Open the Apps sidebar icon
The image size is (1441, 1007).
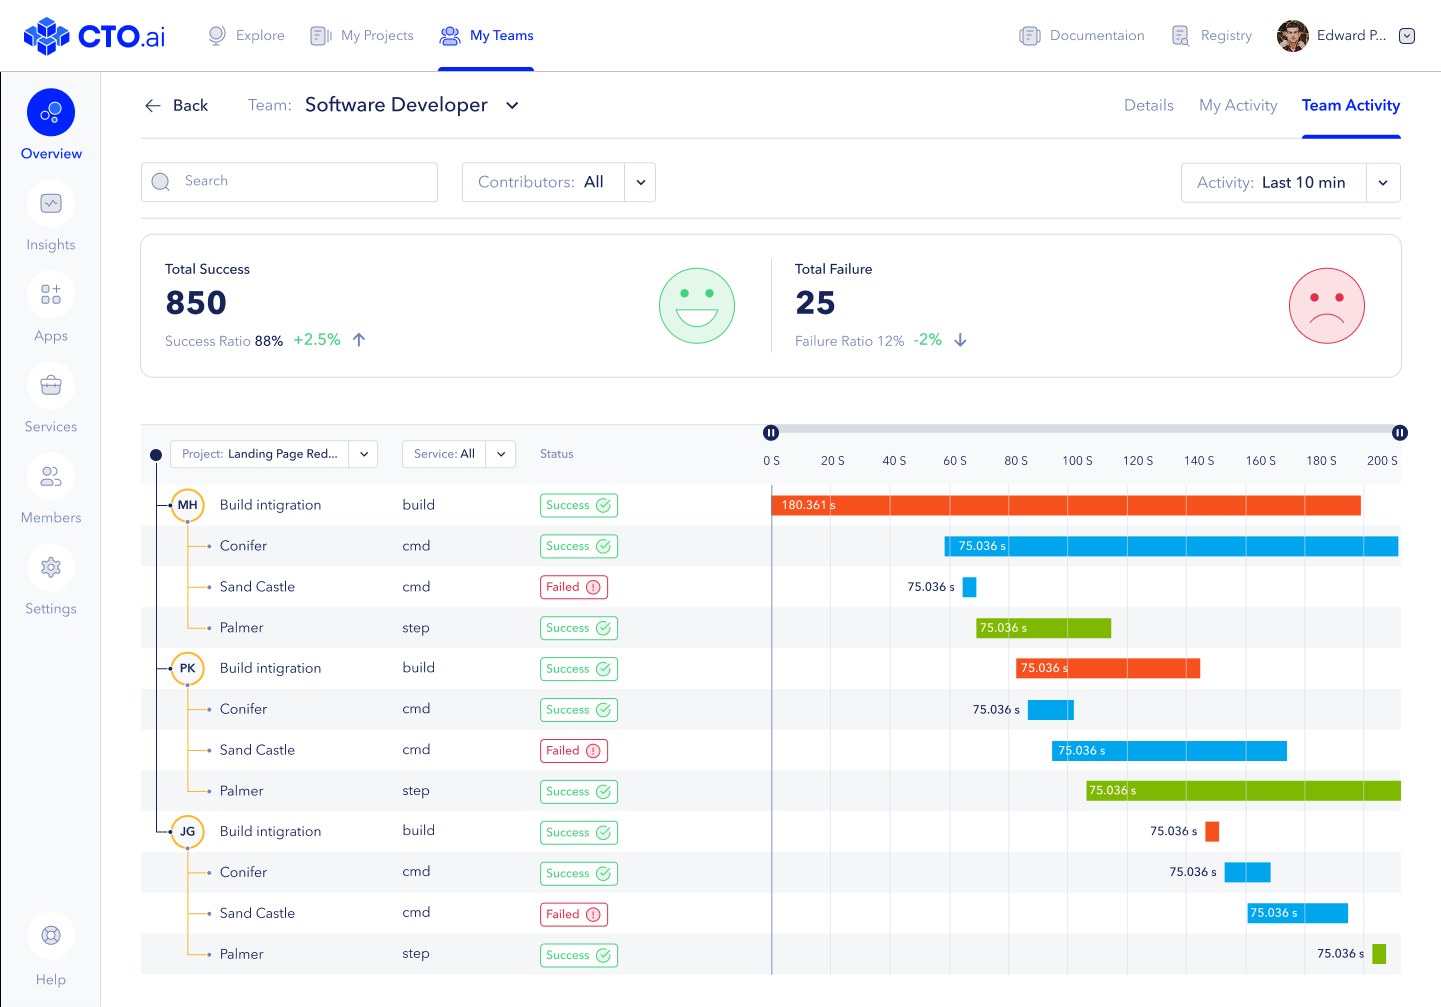51,295
